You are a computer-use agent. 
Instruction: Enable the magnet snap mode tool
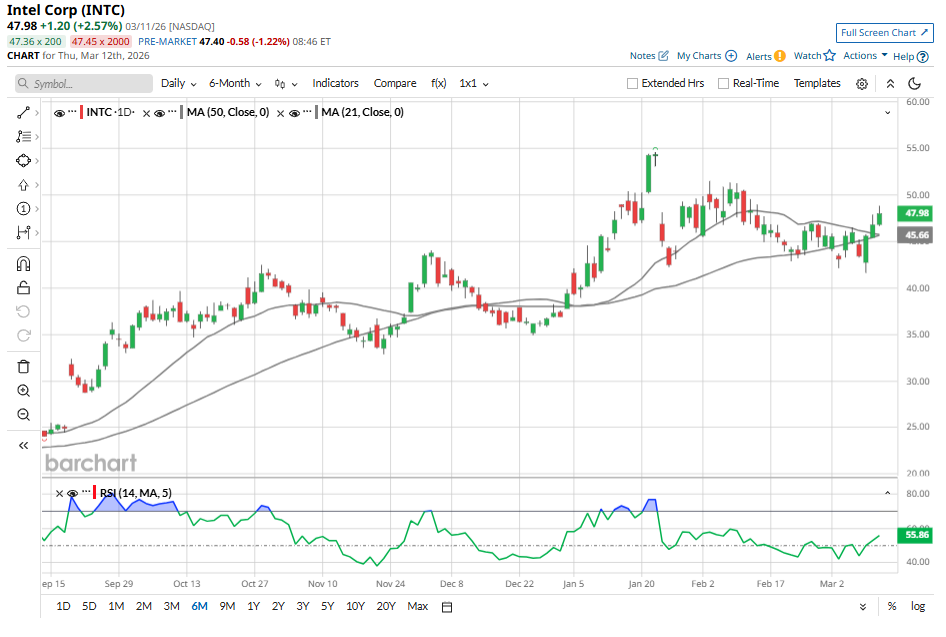(x=24, y=264)
